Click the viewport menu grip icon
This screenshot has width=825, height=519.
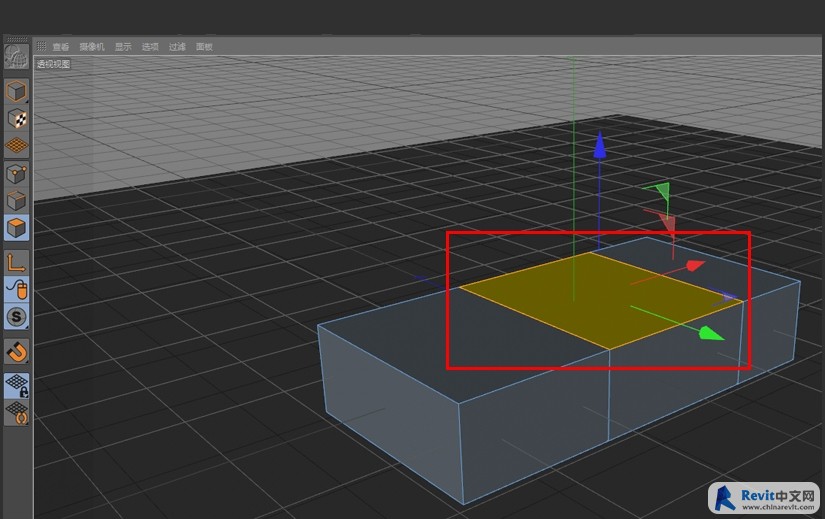41,46
